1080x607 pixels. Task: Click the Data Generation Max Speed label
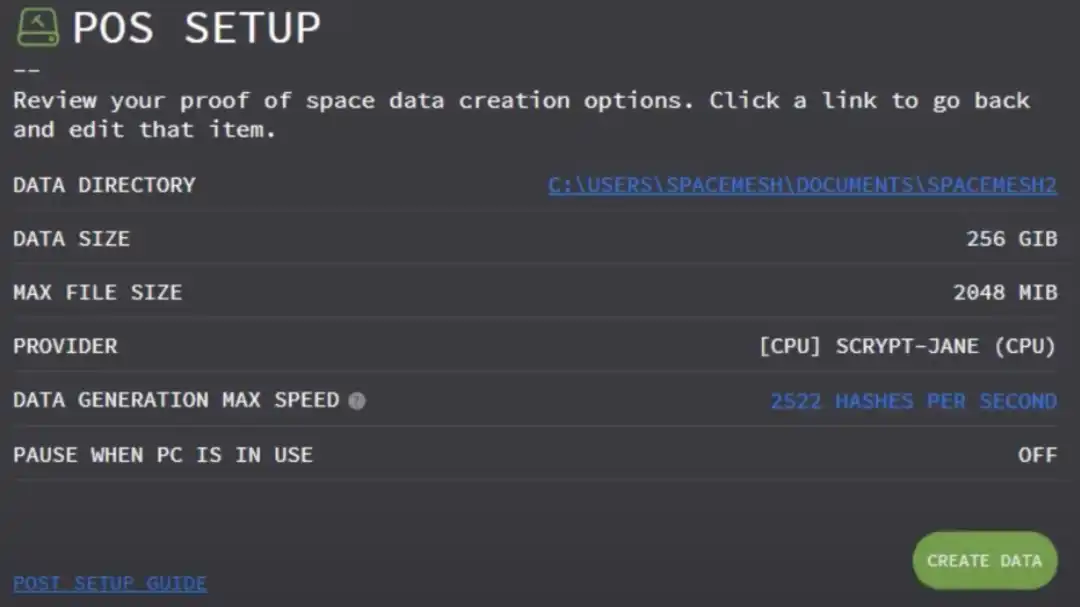coord(176,400)
